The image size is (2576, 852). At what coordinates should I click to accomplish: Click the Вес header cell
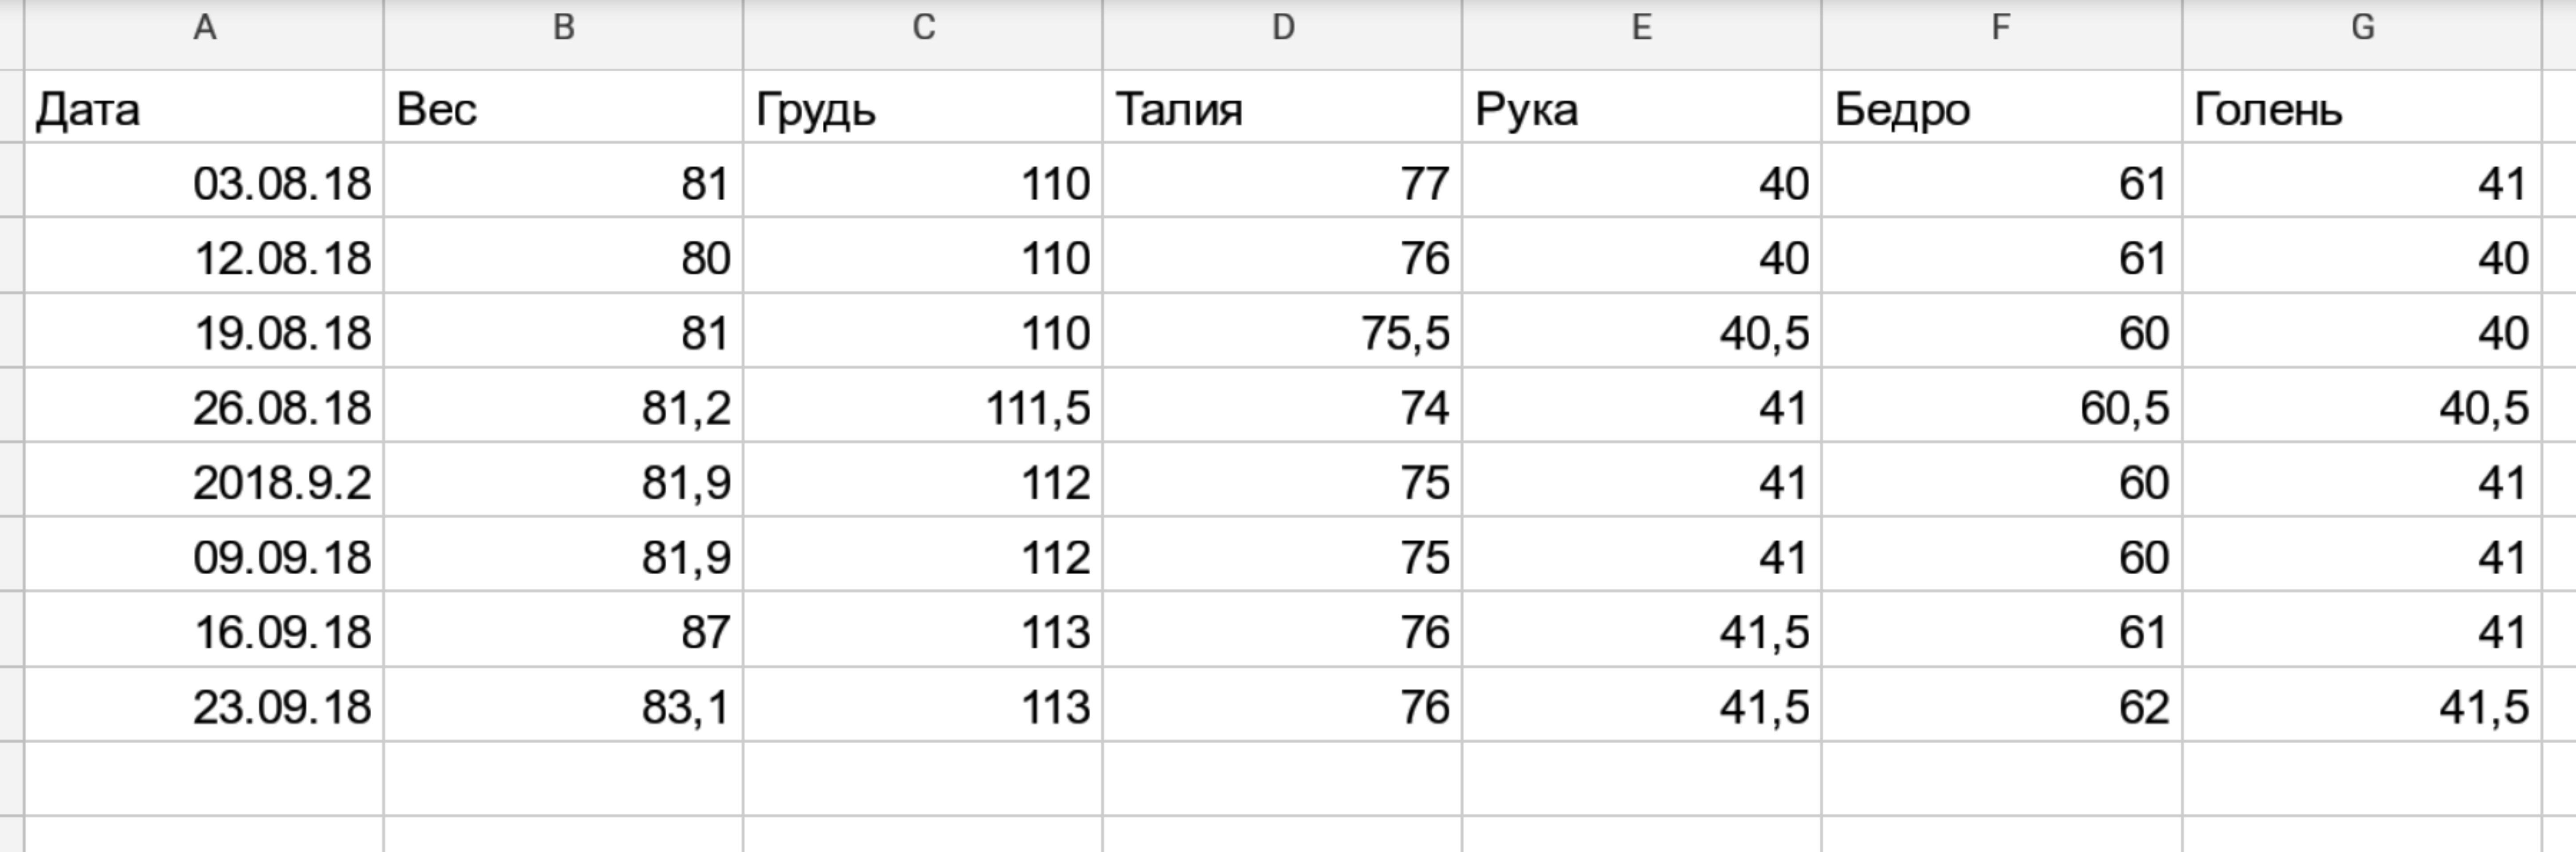tap(563, 108)
